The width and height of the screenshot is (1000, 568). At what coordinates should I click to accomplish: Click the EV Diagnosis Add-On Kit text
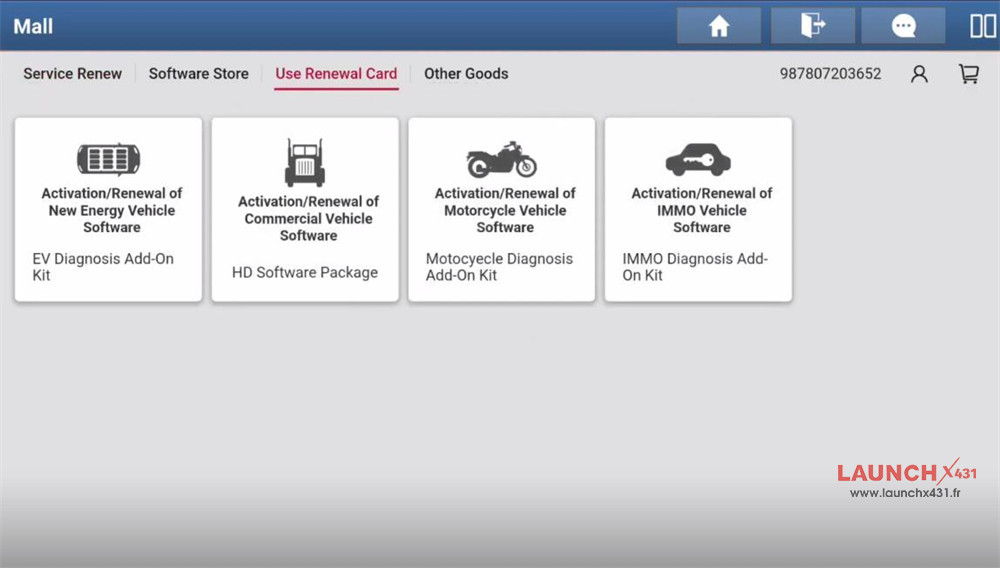point(103,267)
